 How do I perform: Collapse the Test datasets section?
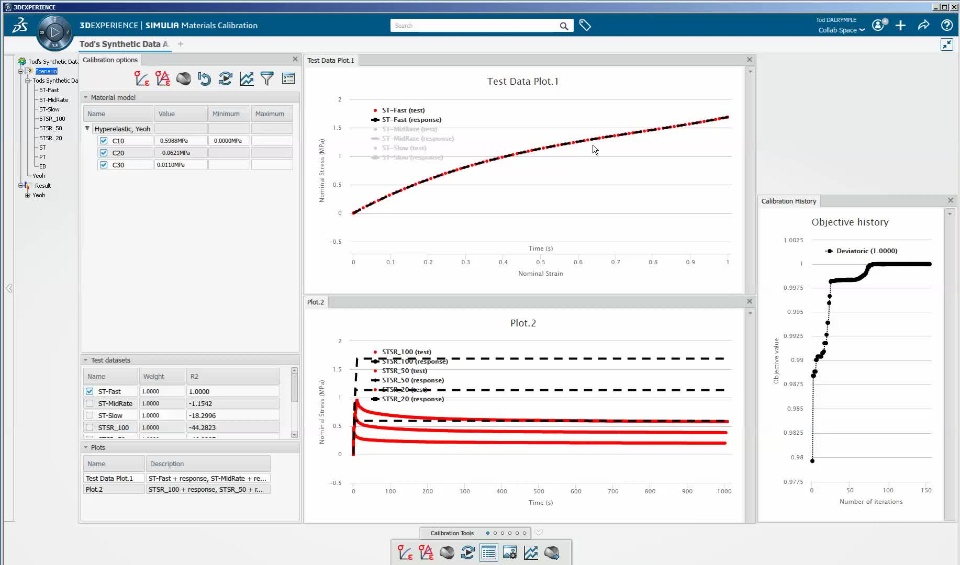tap(86, 360)
